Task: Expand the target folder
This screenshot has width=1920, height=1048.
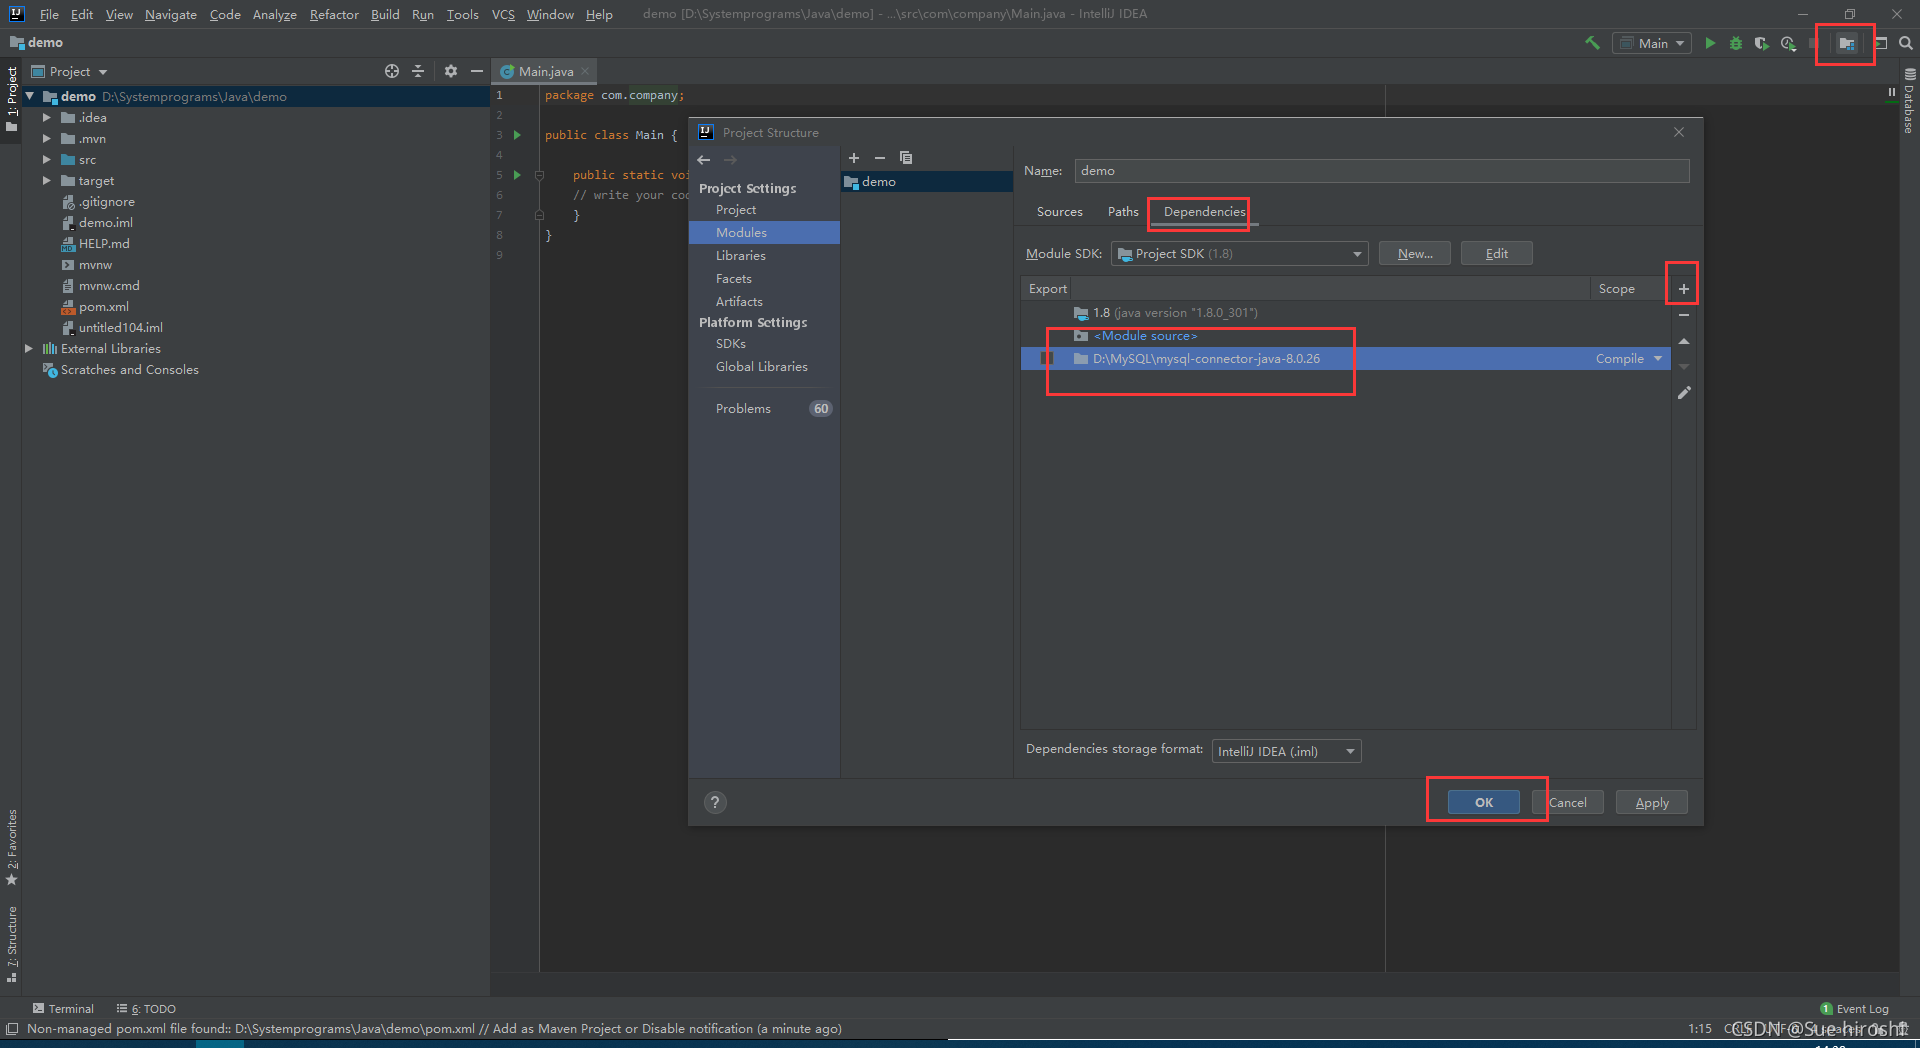Action: click(x=46, y=180)
